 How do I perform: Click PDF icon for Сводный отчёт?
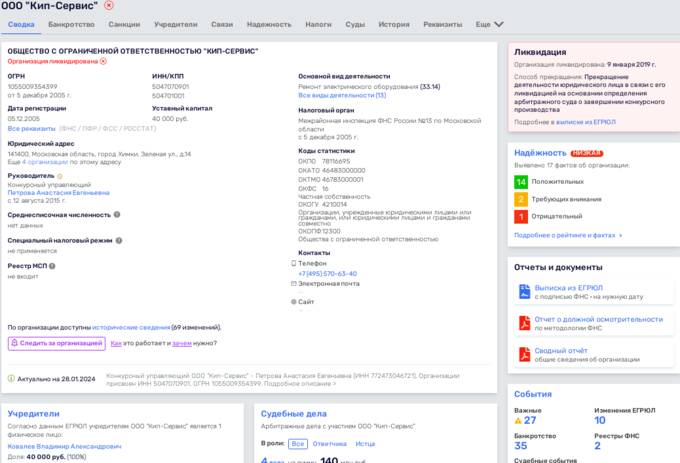[x=525, y=354]
